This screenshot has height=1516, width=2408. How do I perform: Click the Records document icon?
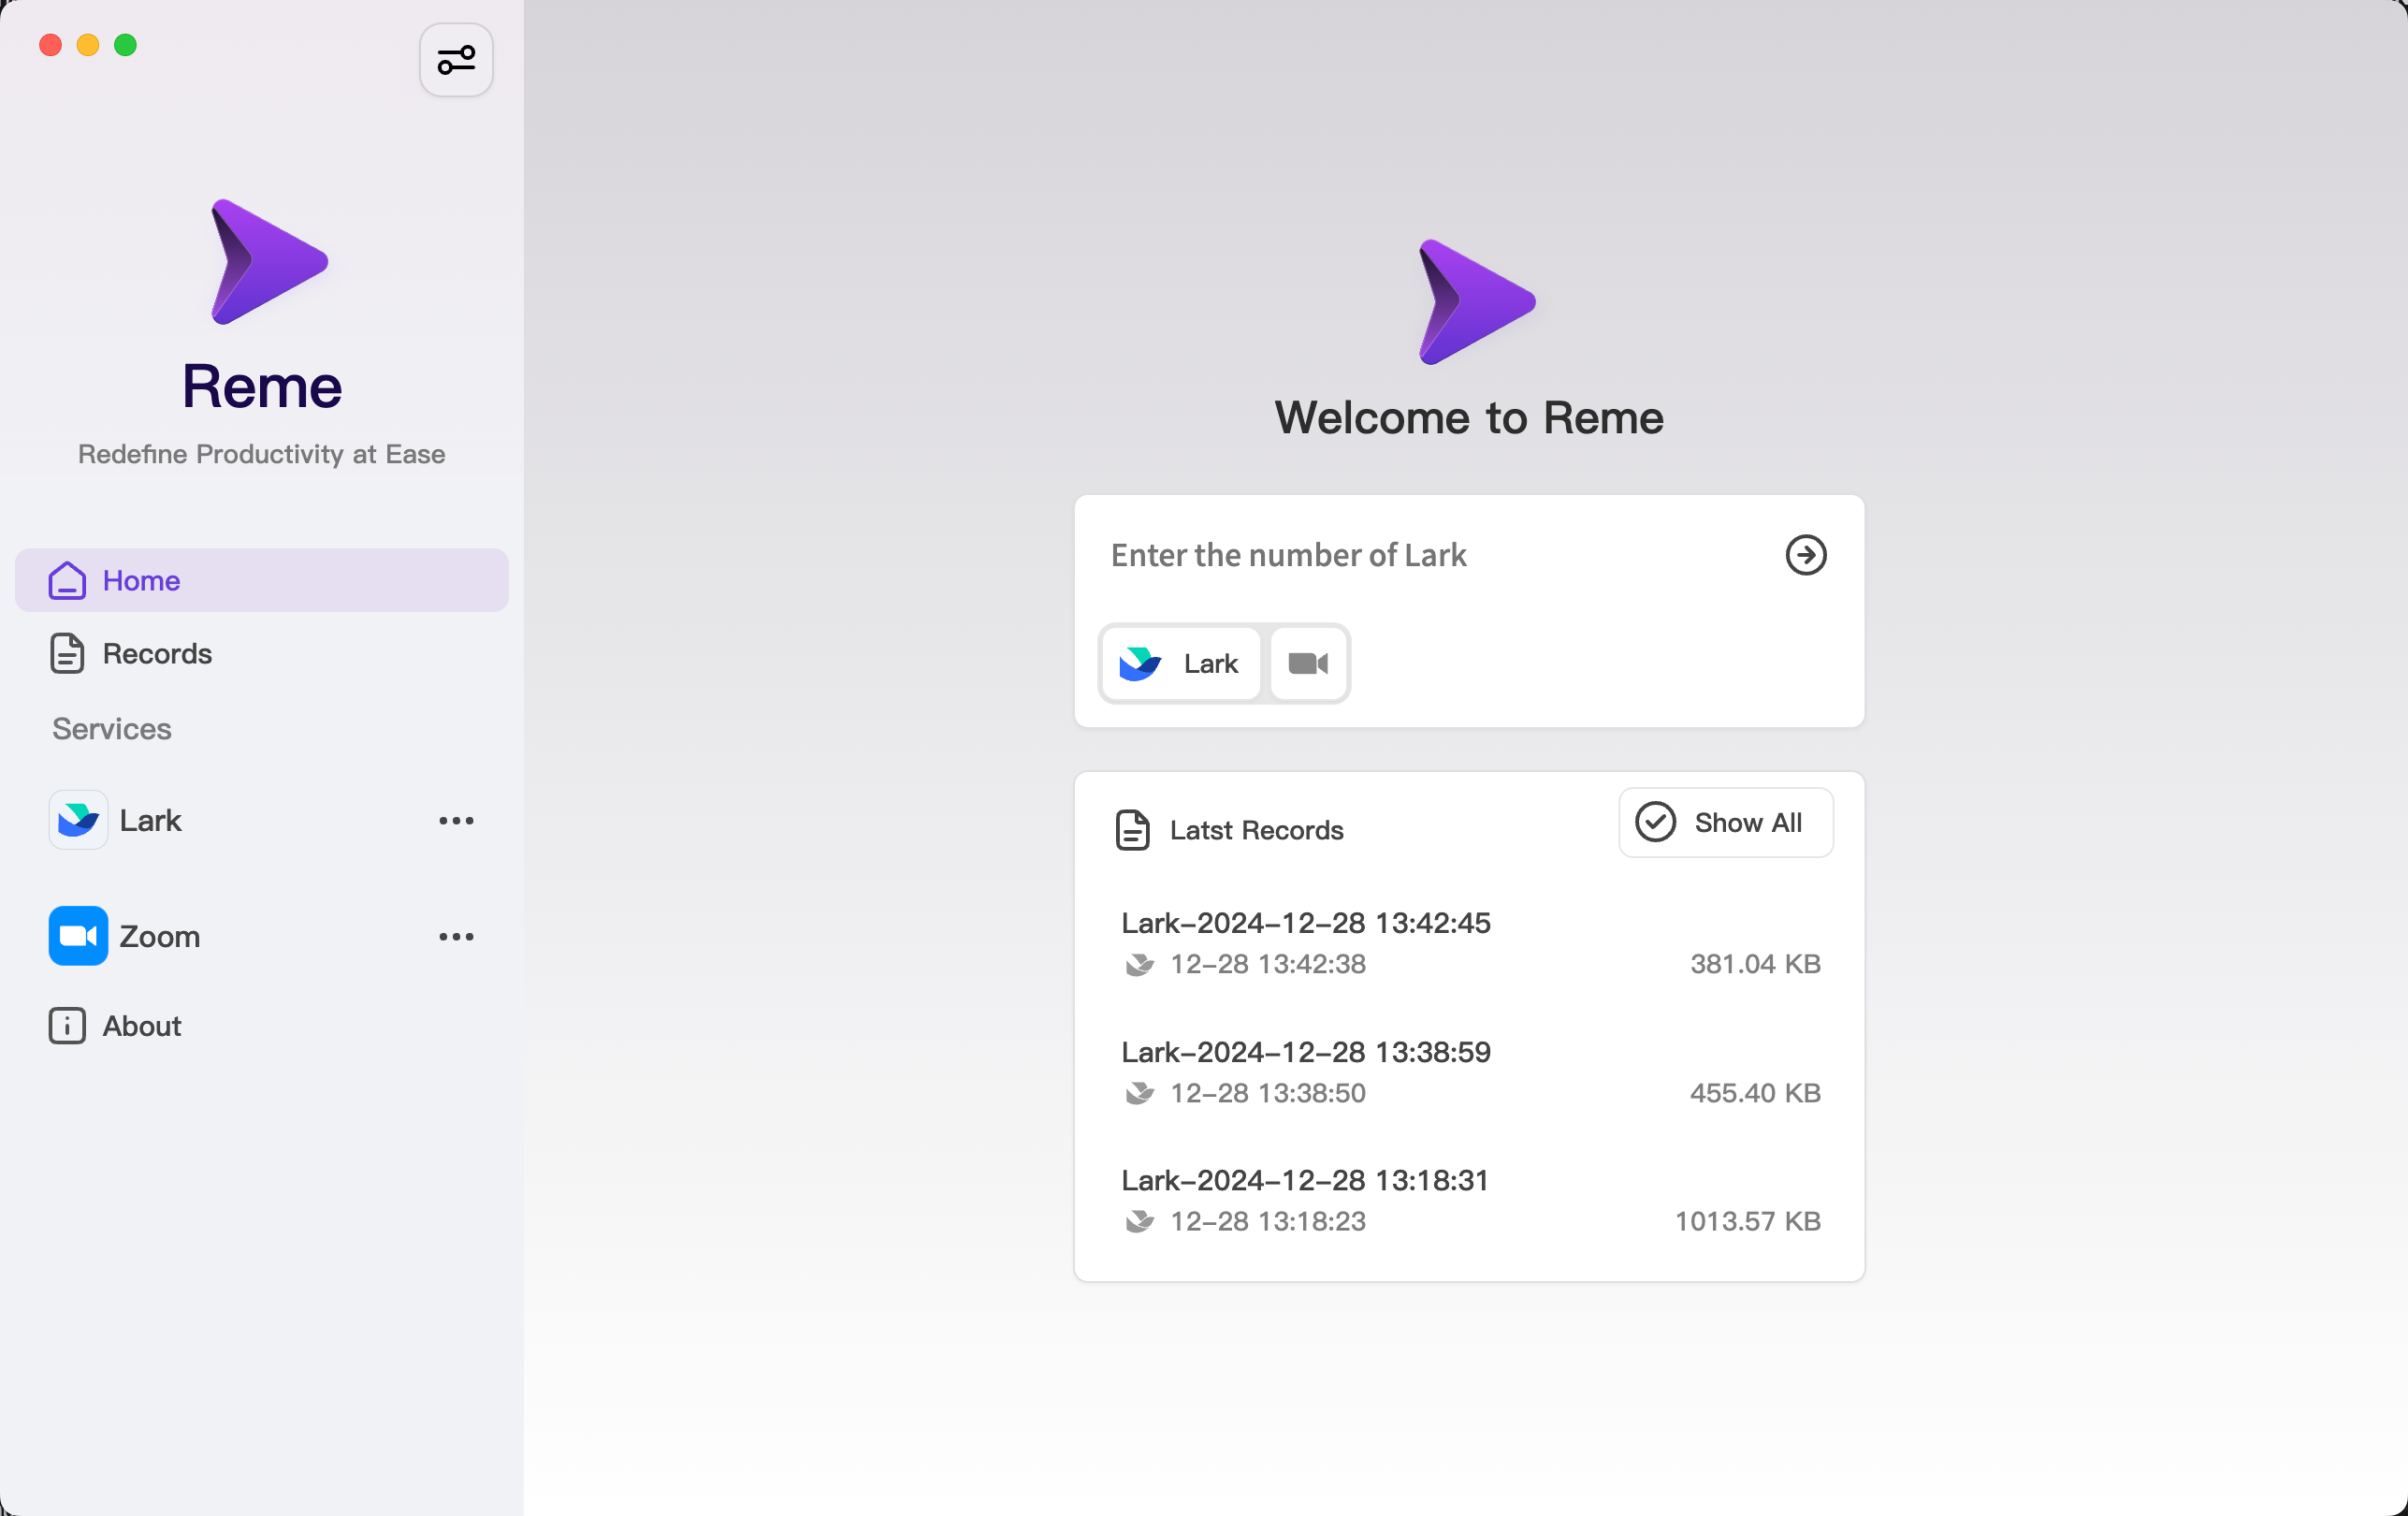click(67, 653)
